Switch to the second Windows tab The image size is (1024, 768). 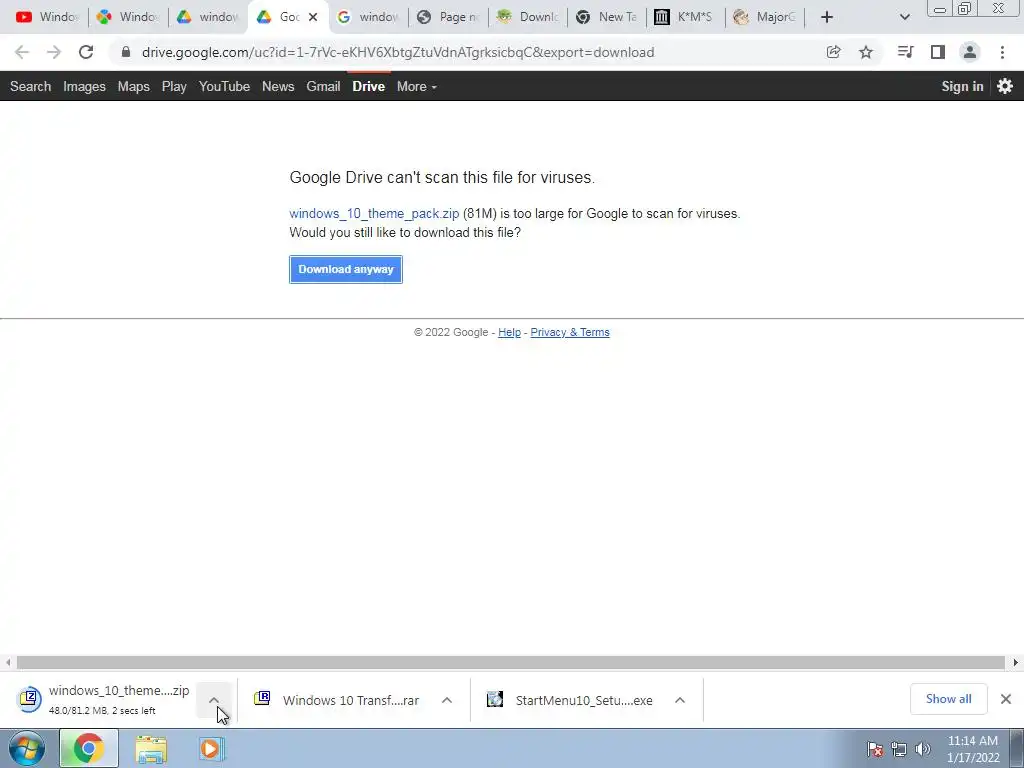click(127, 17)
